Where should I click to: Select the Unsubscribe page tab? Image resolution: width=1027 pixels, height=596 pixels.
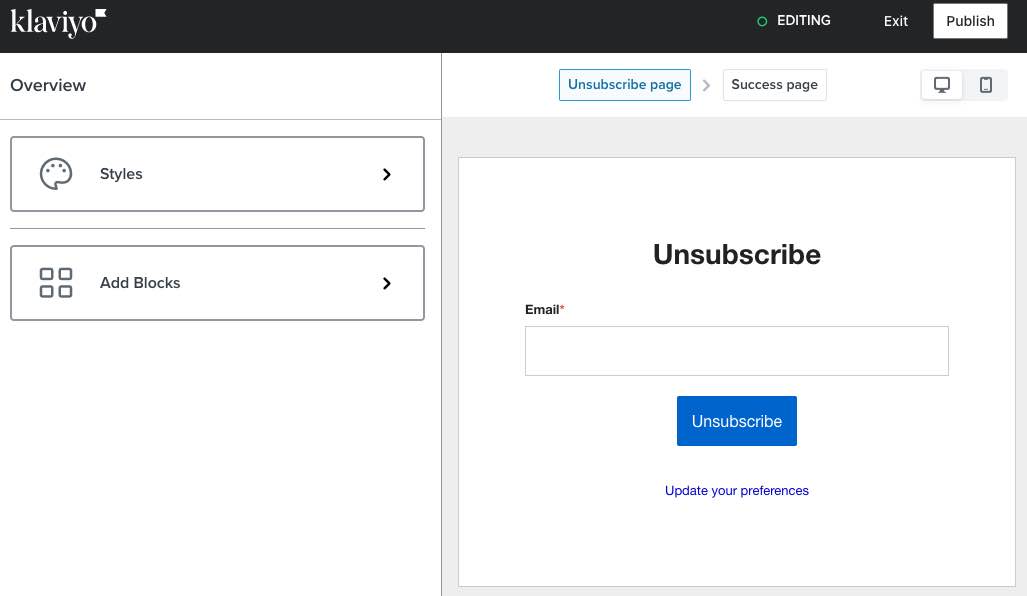click(x=624, y=85)
